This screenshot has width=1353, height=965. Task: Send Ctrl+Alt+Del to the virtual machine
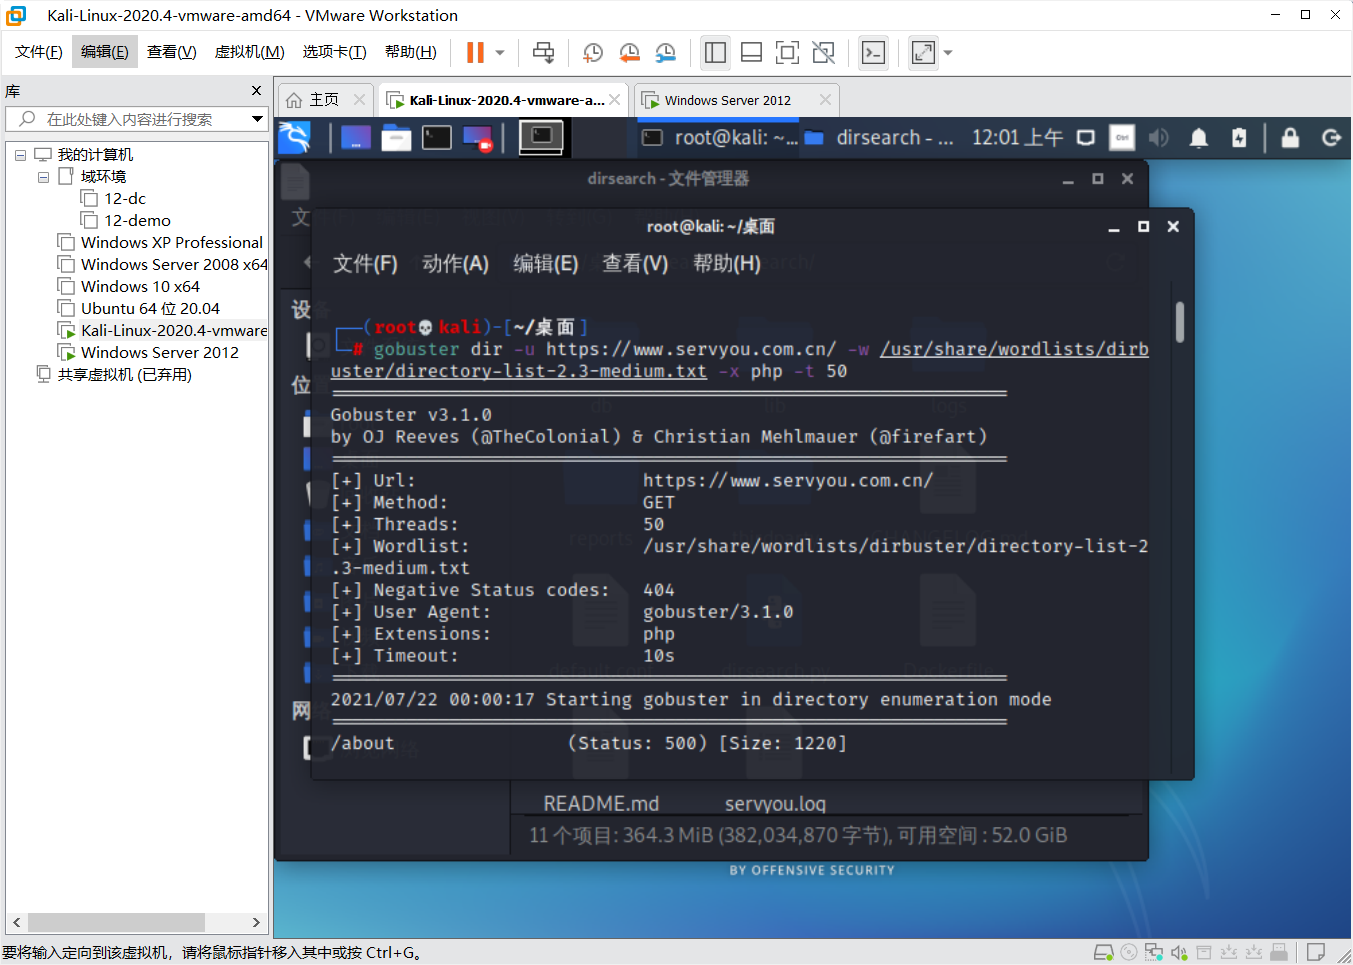[x=543, y=52]
